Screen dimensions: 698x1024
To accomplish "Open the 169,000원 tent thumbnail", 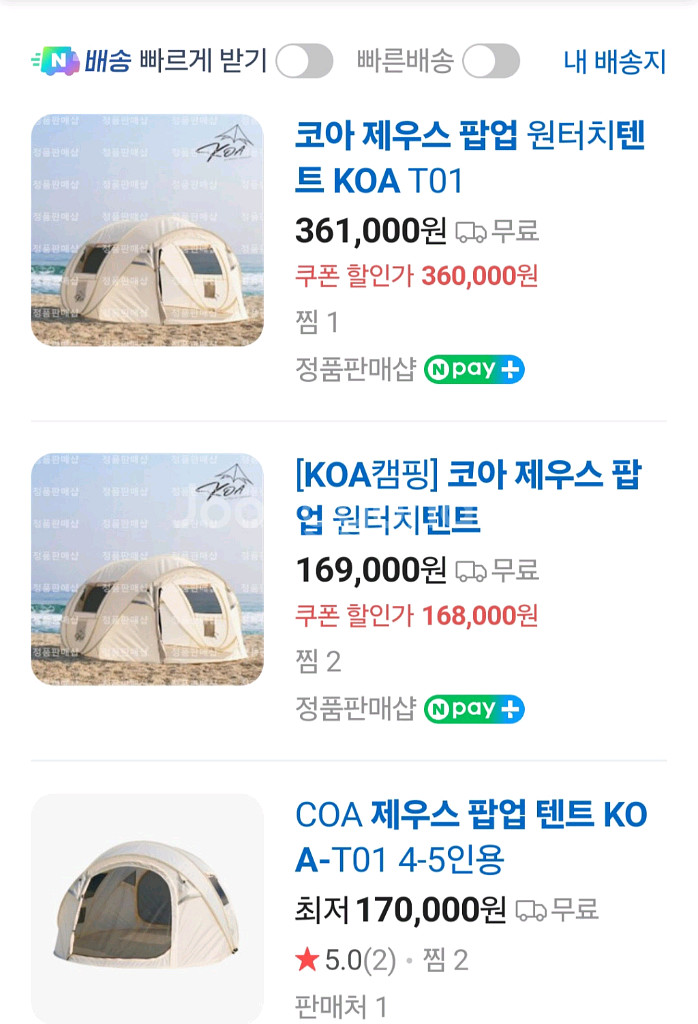I will (147, 569).
